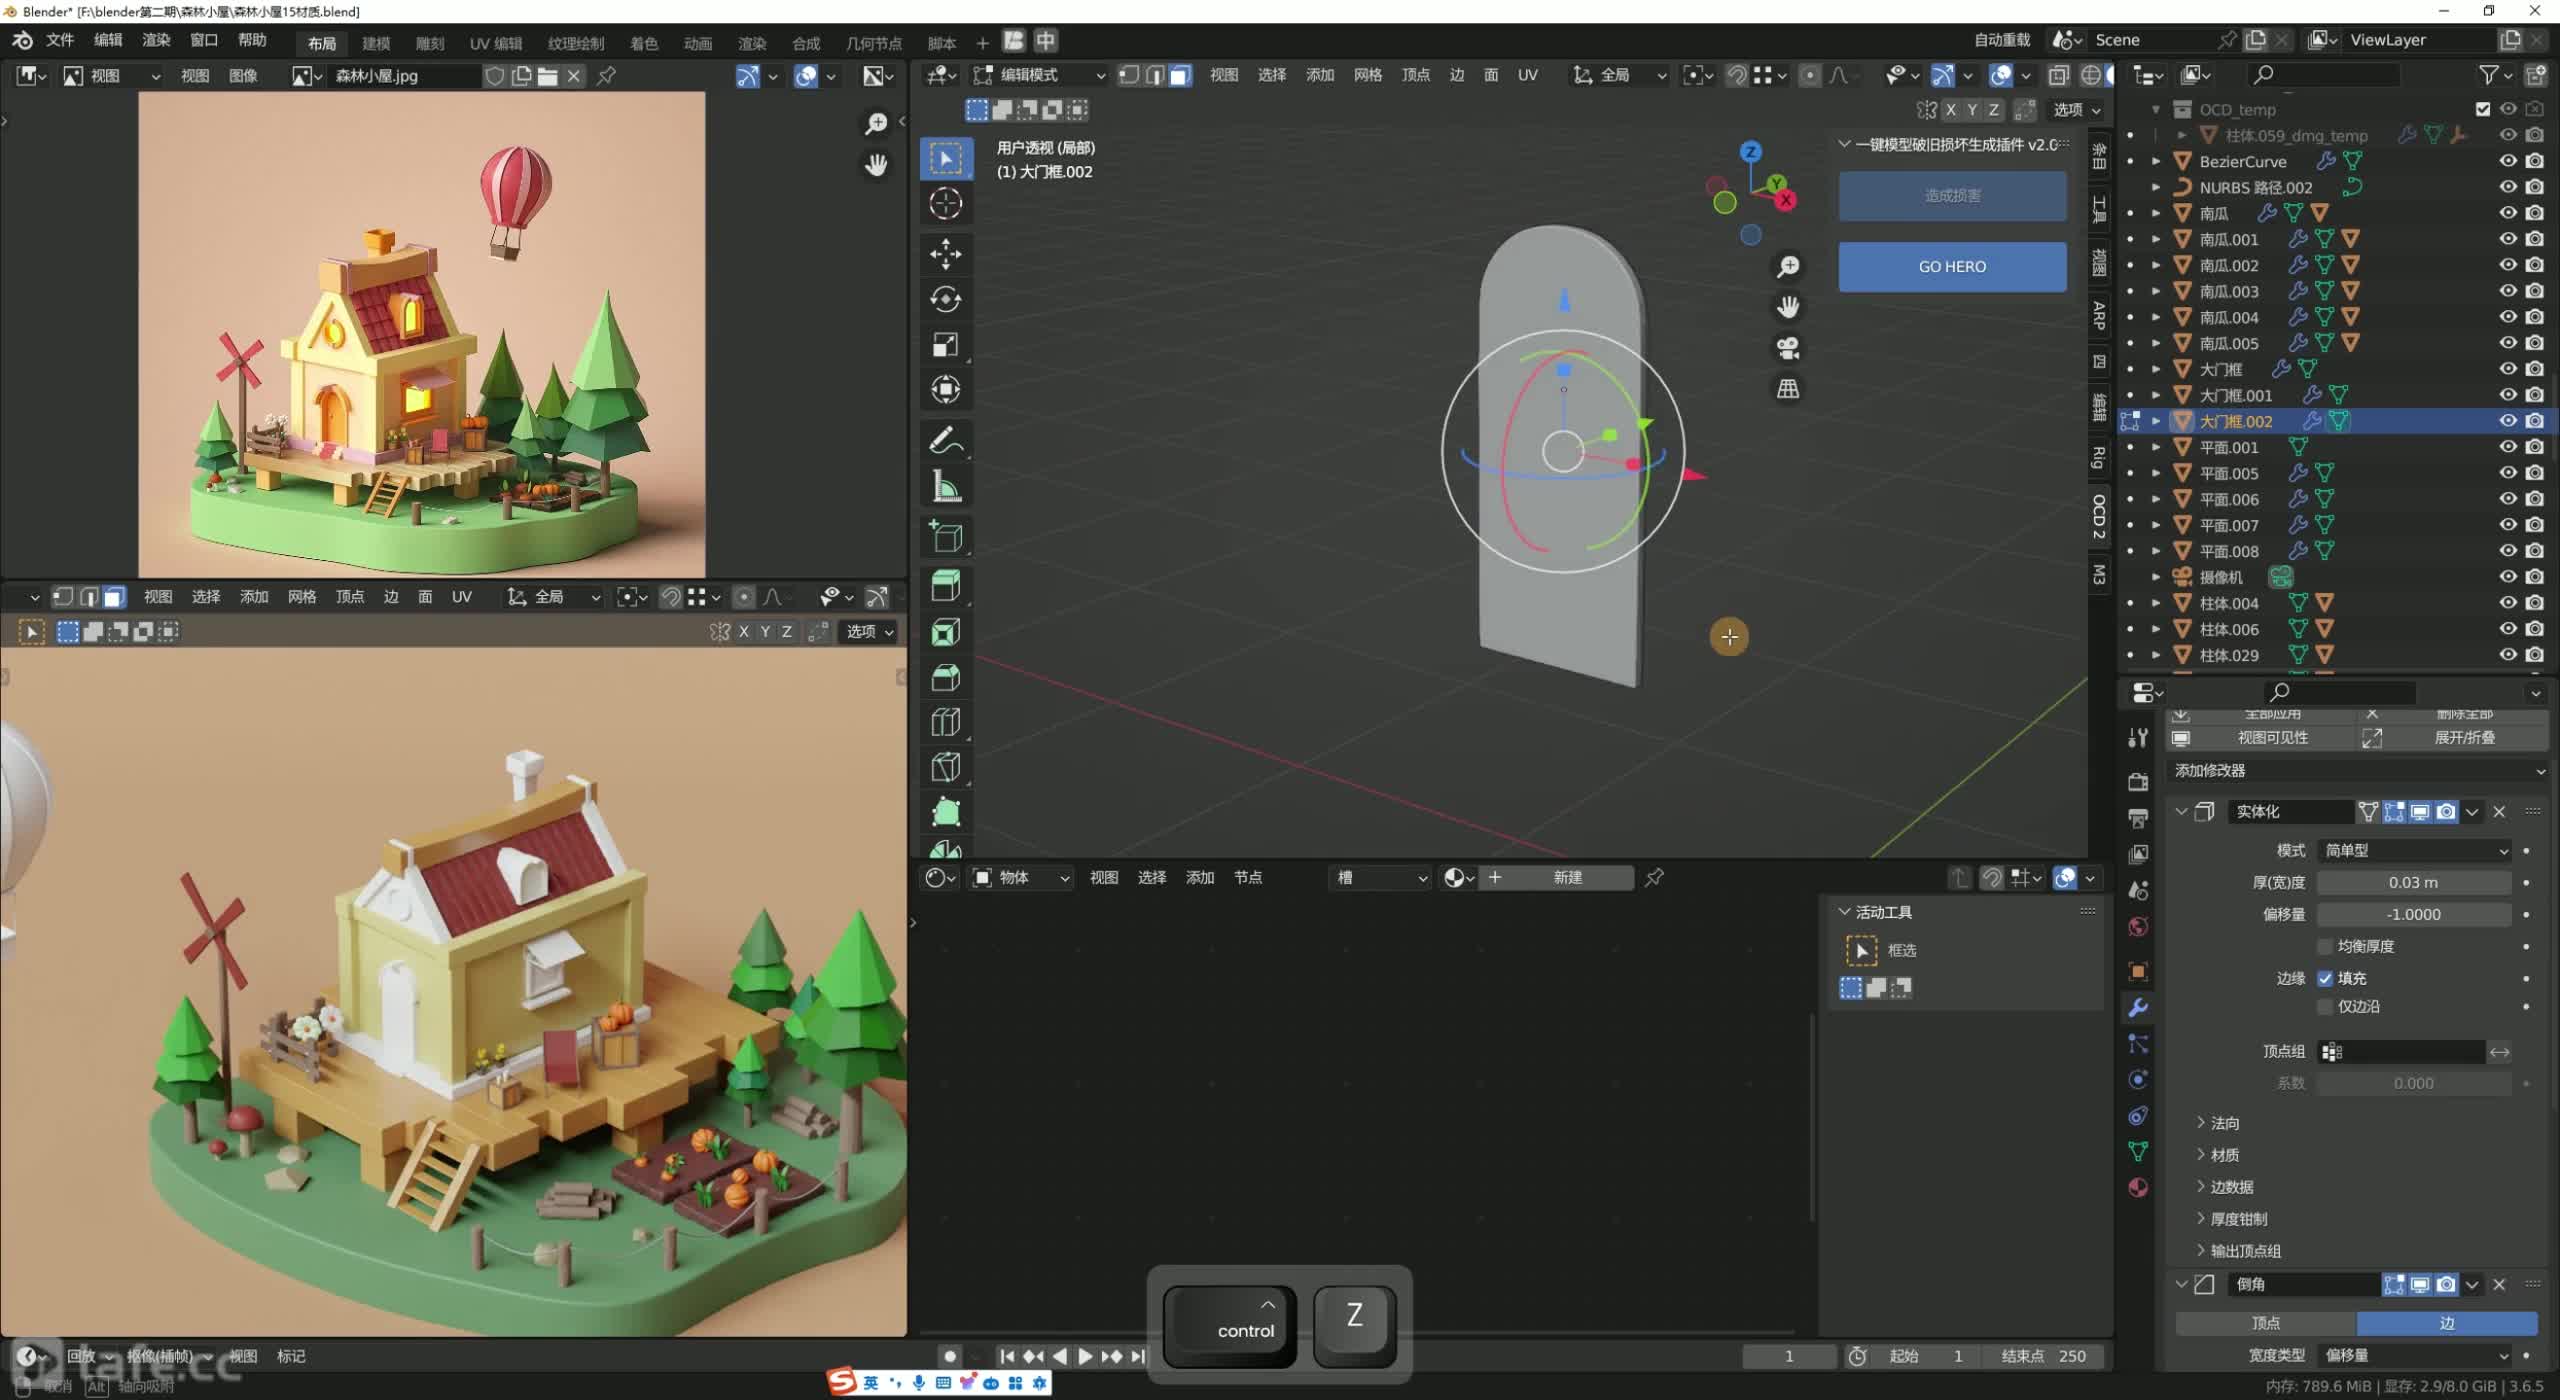Click the 造成损害 button
The image size is (2560, 1400).
click(x=1952, y=196)
